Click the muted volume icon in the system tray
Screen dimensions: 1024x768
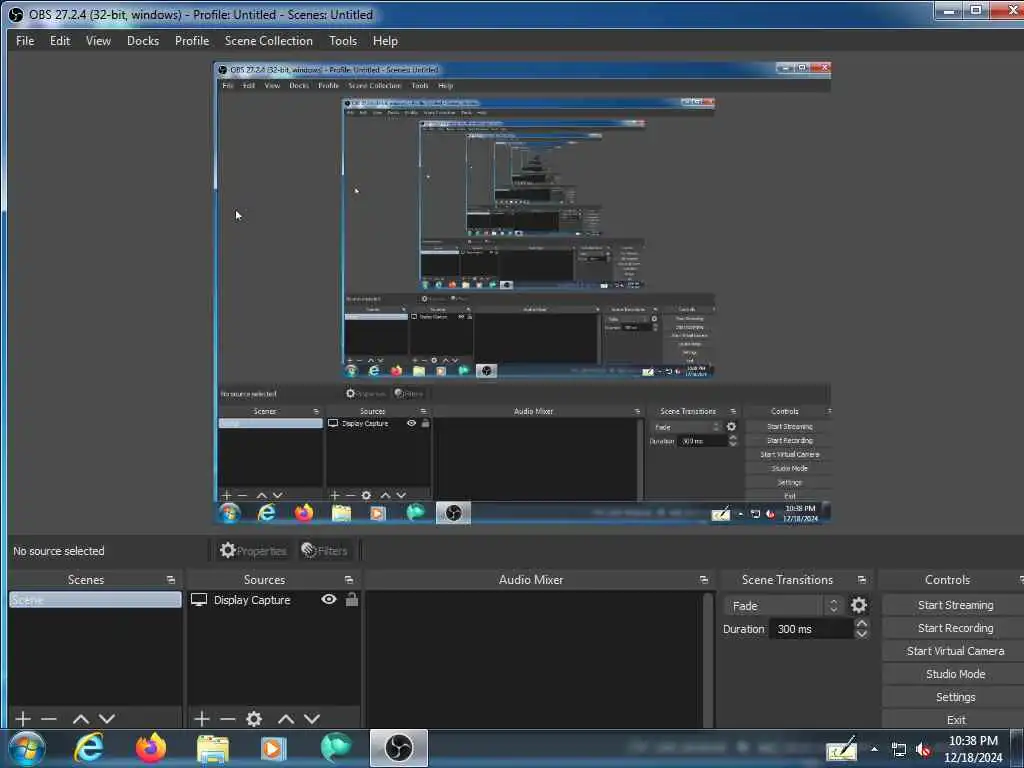(923, 750)
